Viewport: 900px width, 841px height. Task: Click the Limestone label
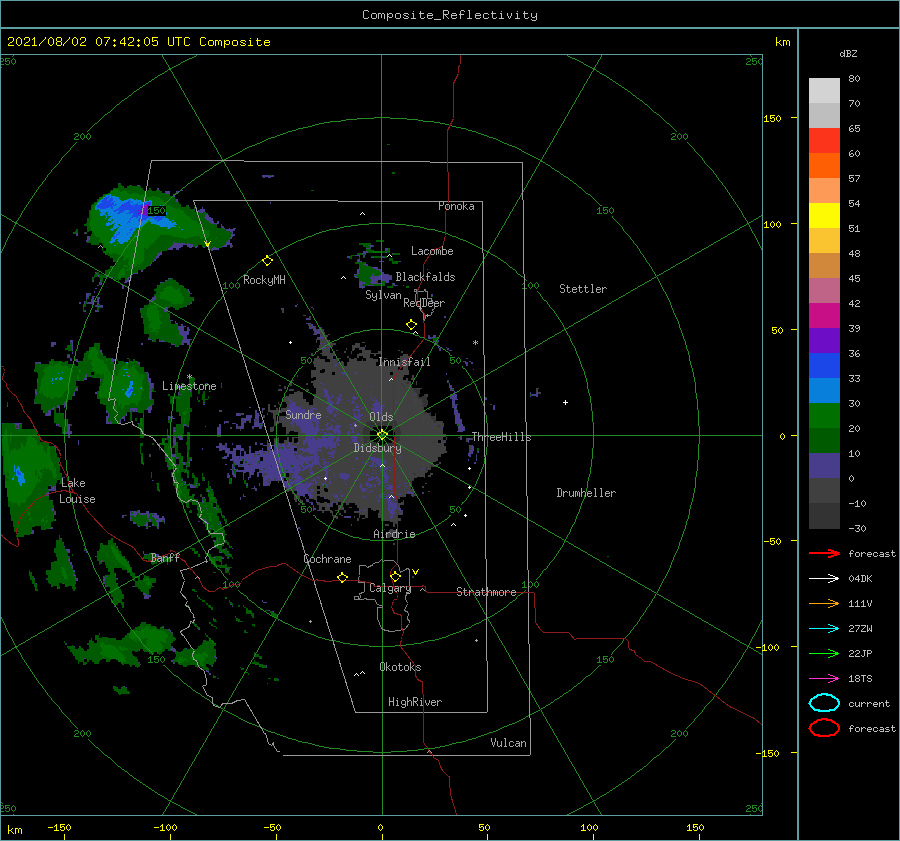189,386
